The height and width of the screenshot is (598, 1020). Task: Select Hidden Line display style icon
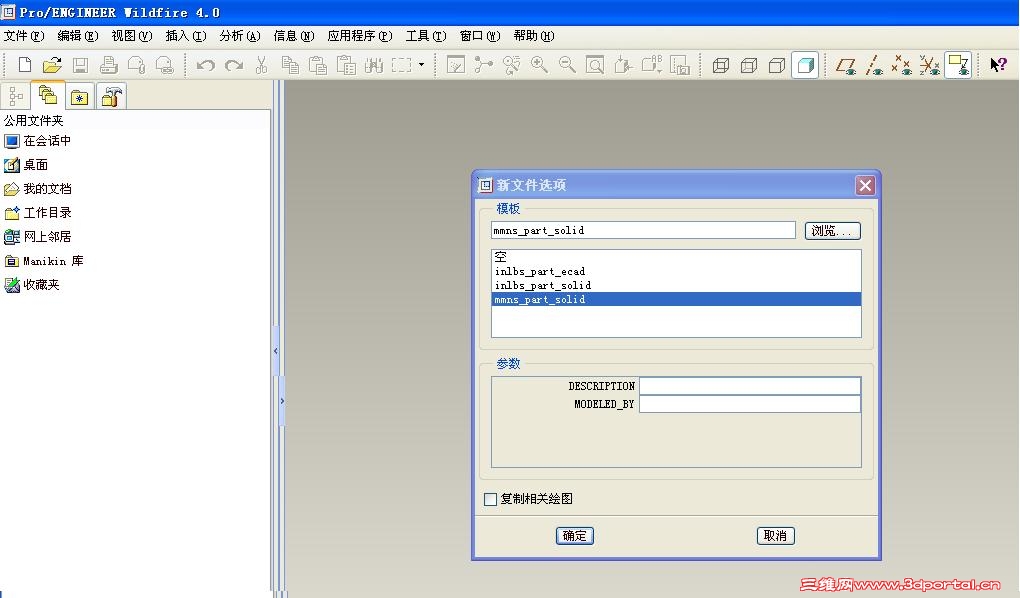749,65
